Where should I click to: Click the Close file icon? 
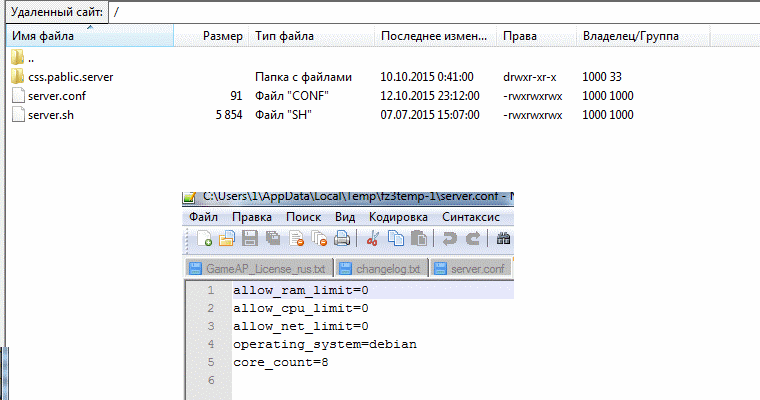pyautogui.click(x=296, y=239)
